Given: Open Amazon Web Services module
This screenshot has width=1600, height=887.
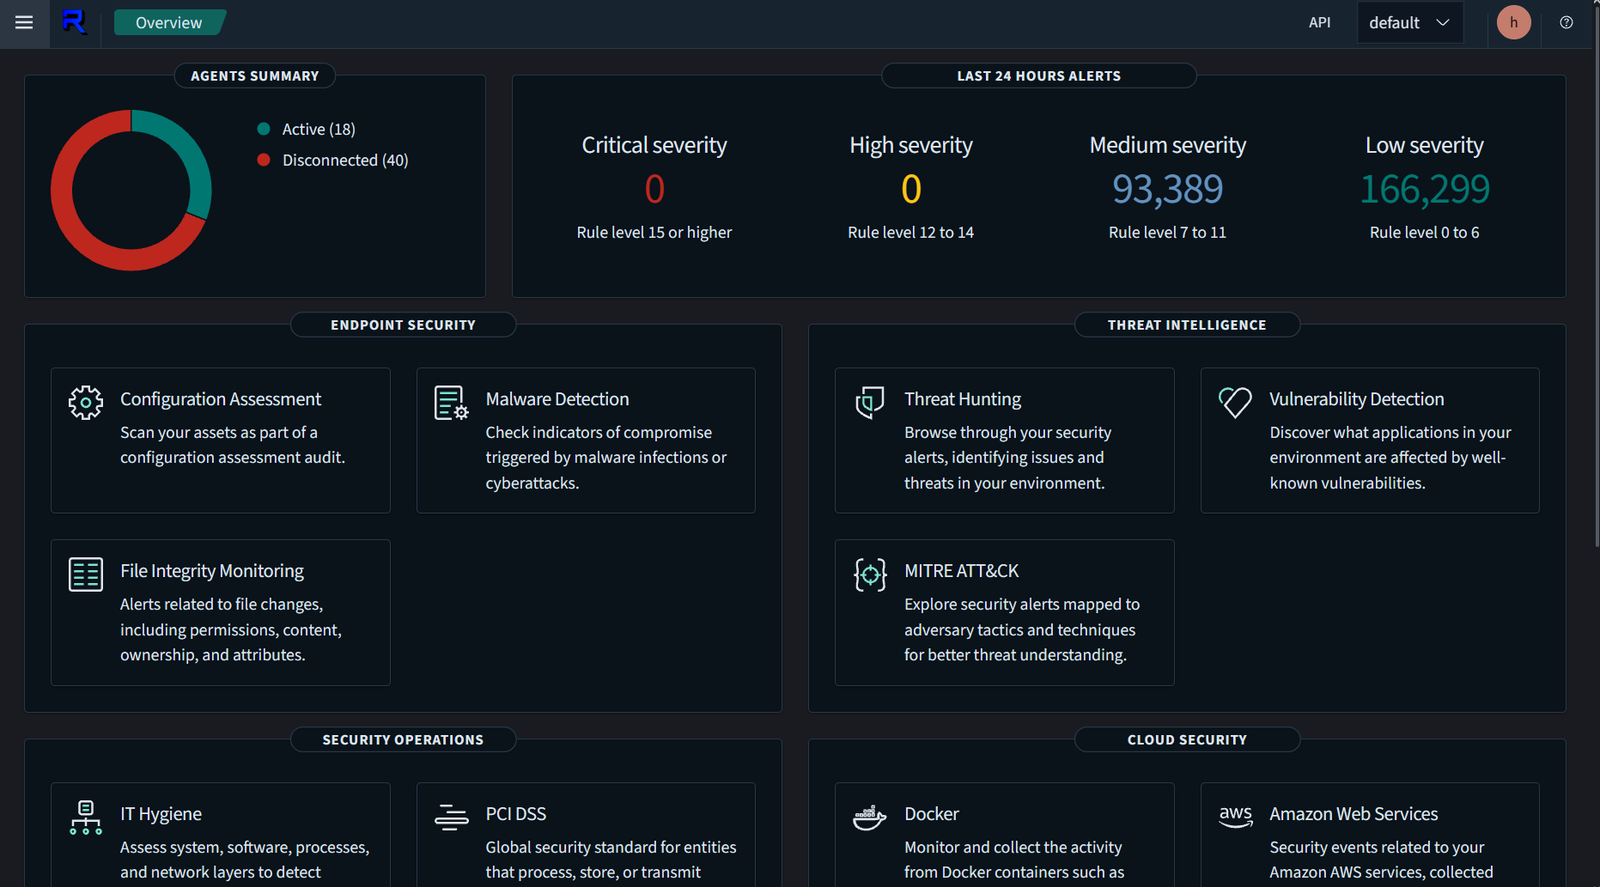Looking at the screenshot, I should point(1370,835).
